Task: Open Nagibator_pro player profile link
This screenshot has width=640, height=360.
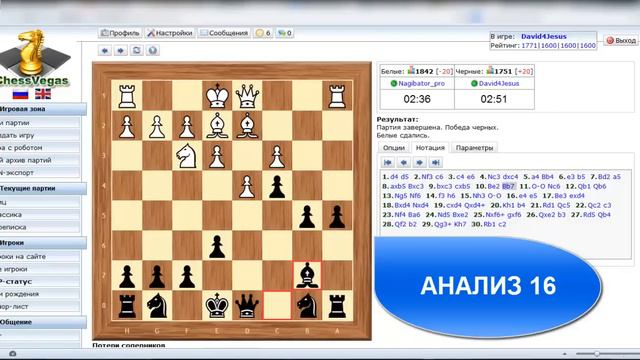Action: [421, 83]
